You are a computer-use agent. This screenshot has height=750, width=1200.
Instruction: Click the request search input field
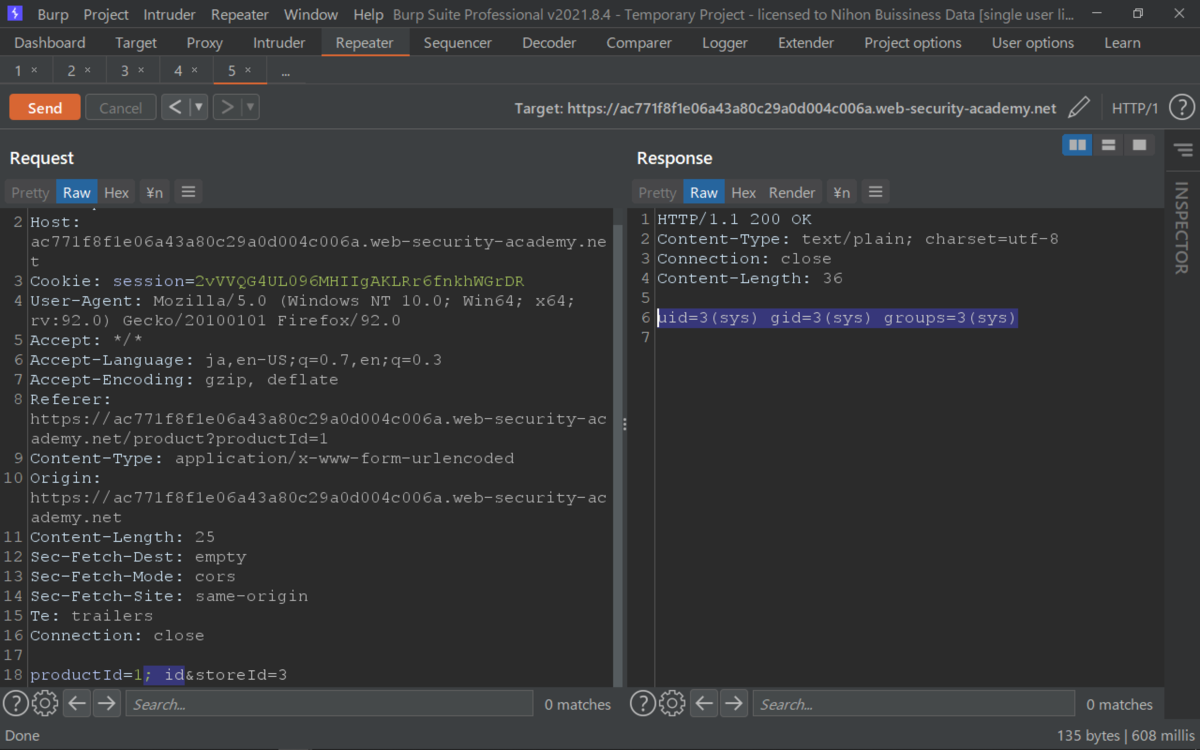click(x=329, y=704)
